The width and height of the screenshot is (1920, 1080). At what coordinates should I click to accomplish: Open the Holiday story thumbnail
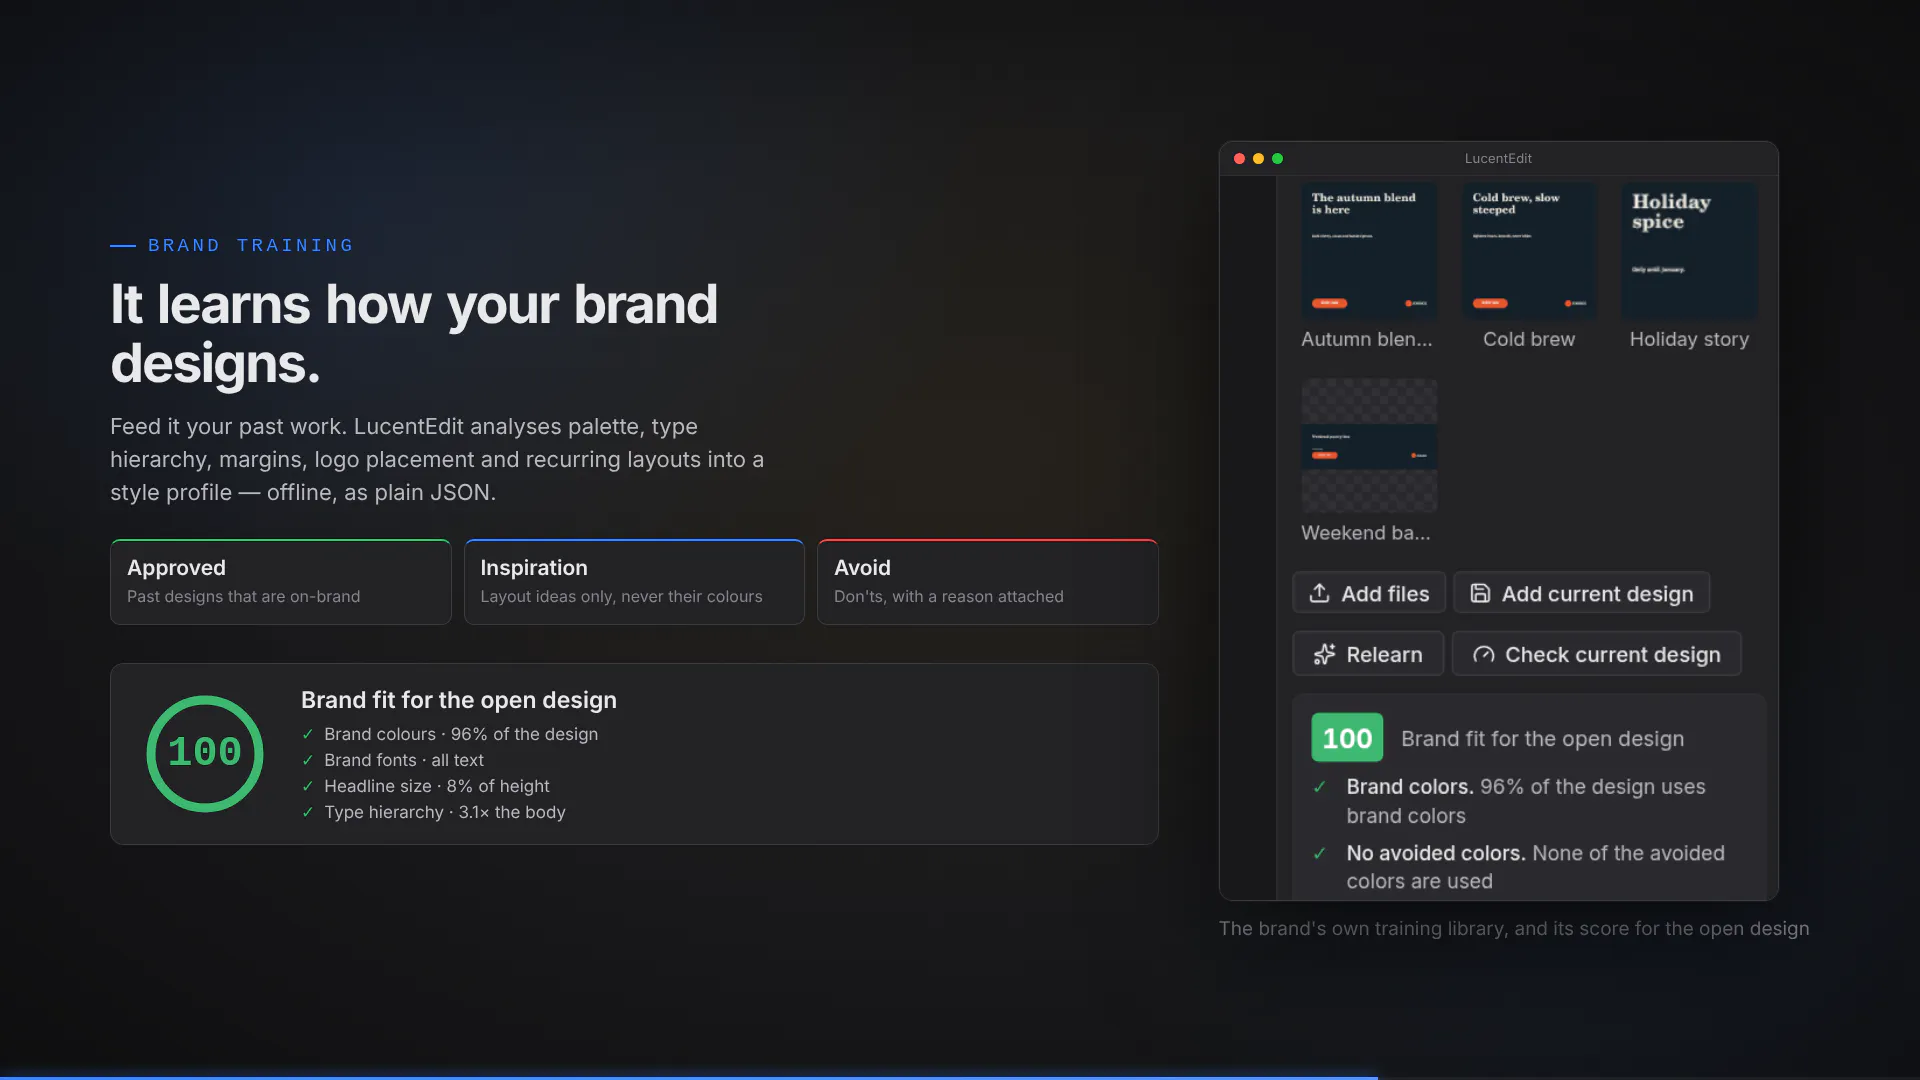1689,251
